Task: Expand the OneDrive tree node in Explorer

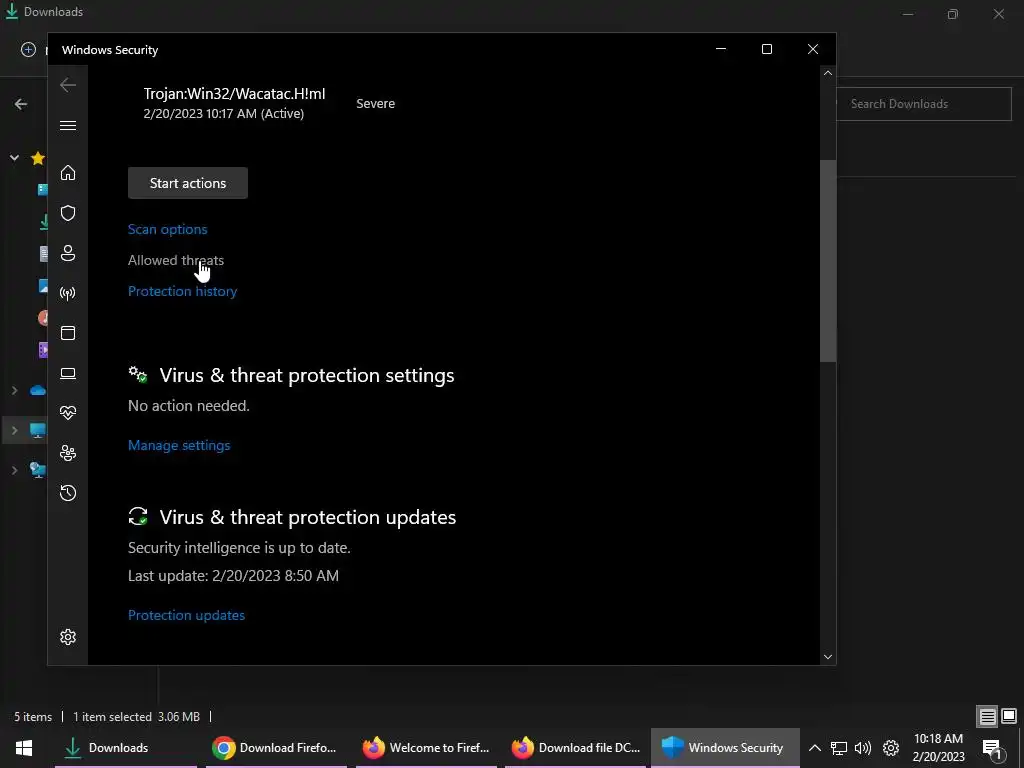Action: tap(14, 391)
